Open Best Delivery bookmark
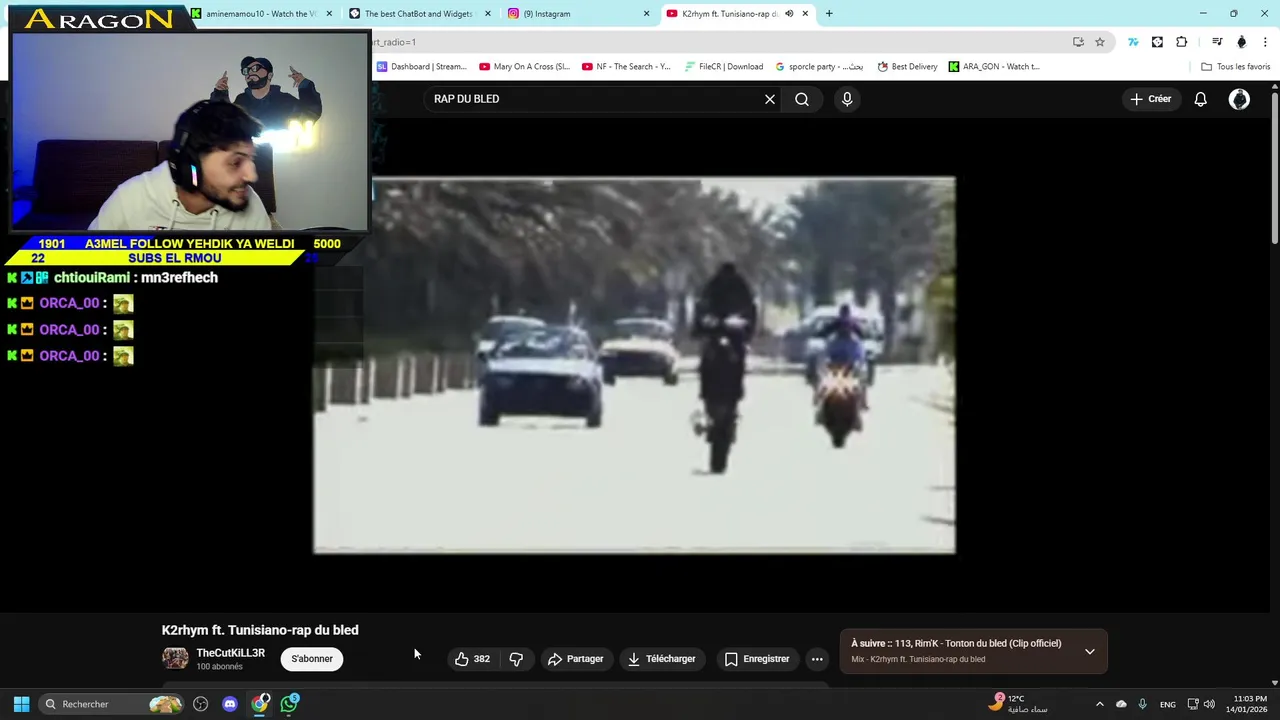The width and height of the screenshot is (1280, 720). pyautogui.click(x=907, y=67)
